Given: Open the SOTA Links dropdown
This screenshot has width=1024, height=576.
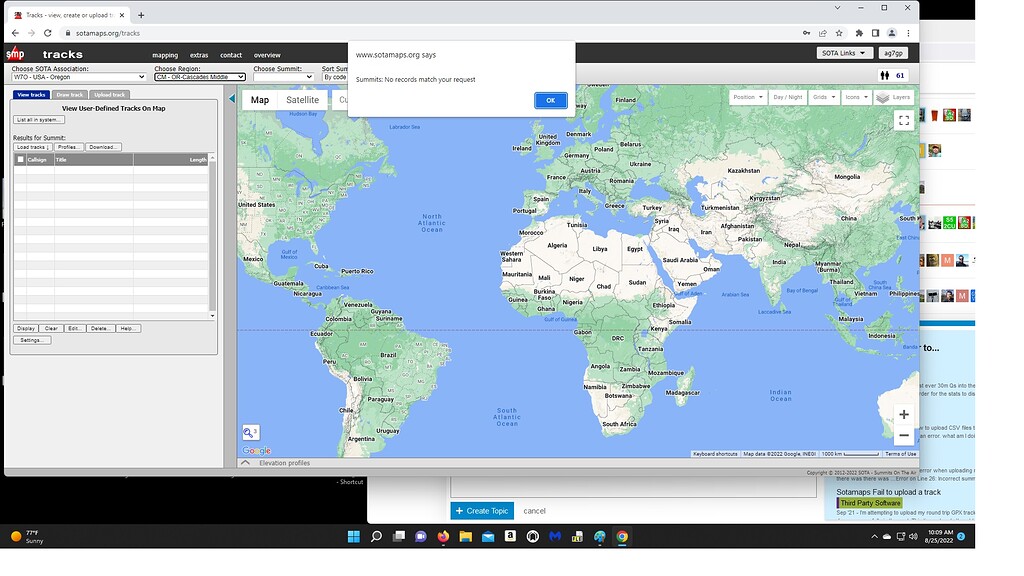Looking at the screenshot, I should (x=843, y=52).
